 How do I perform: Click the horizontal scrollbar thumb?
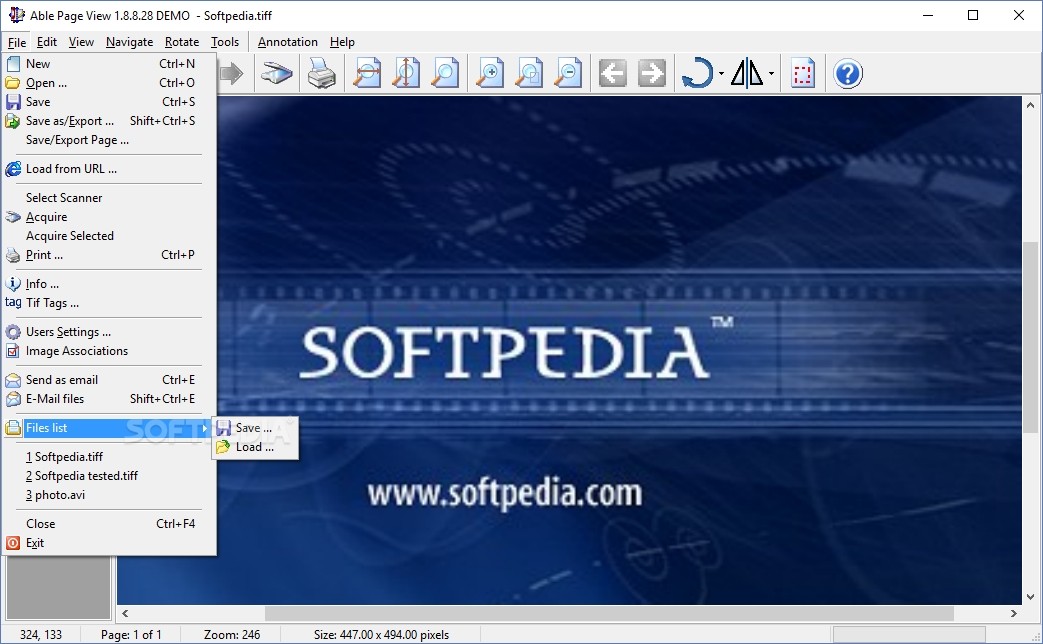(x=609, y=613)
